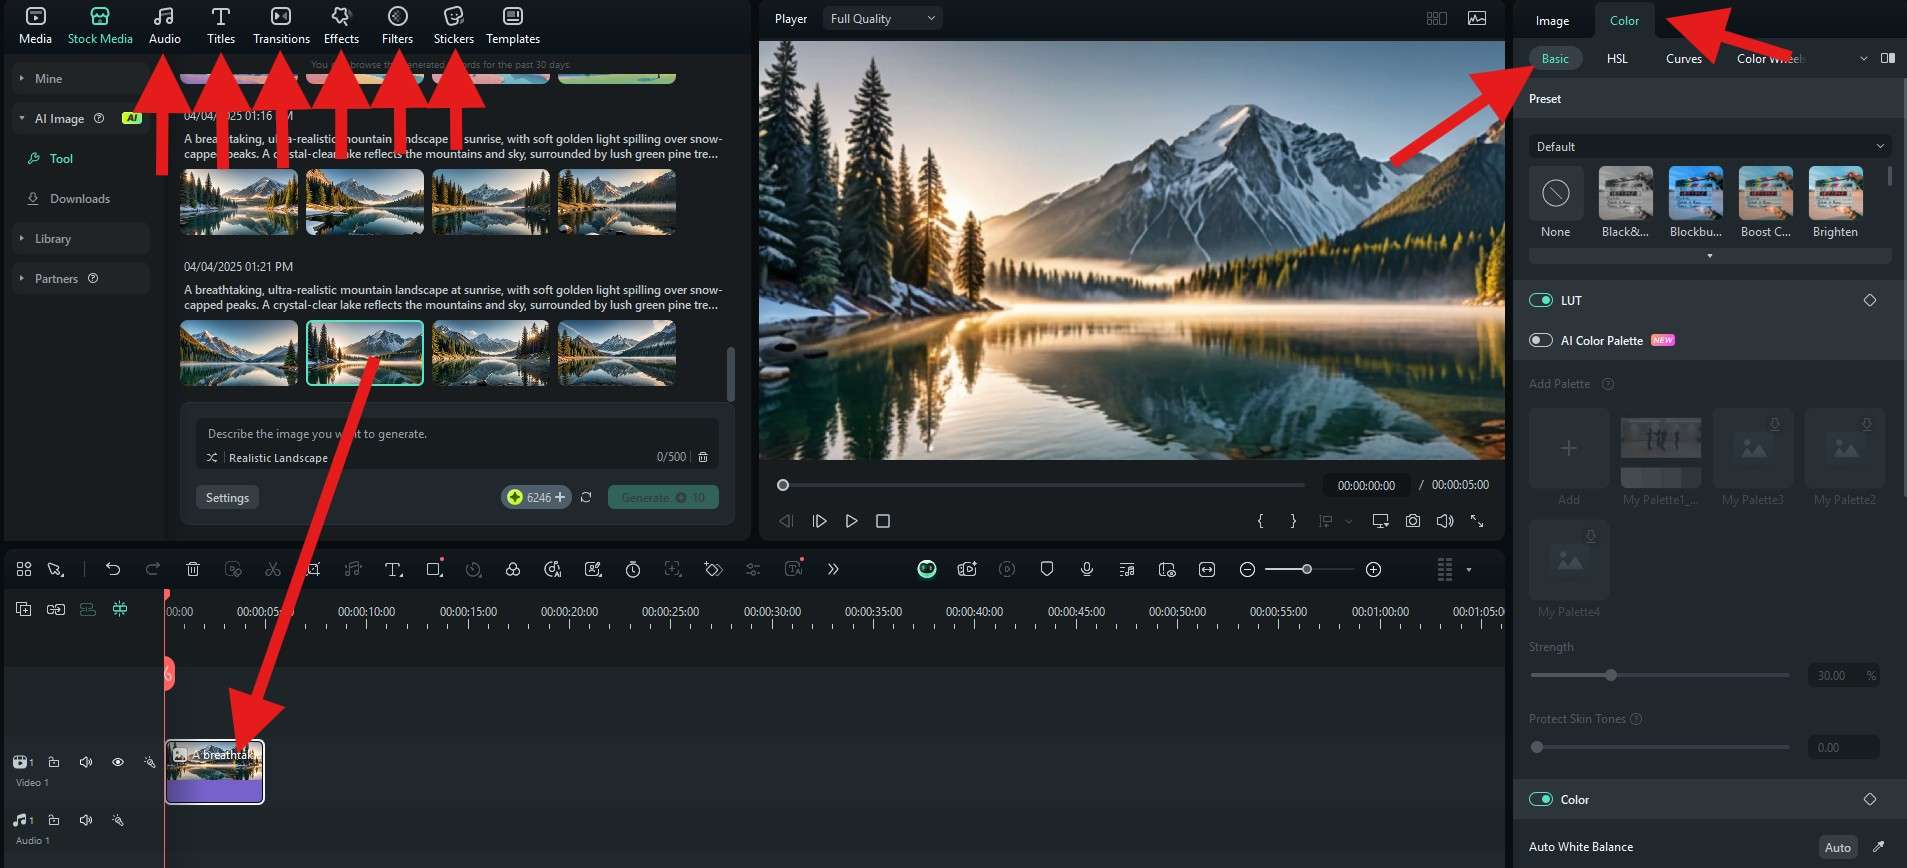The height and width of the screenshot is (868, 1907).
Task: Undo the last timeline action
Action: (113, 569)
